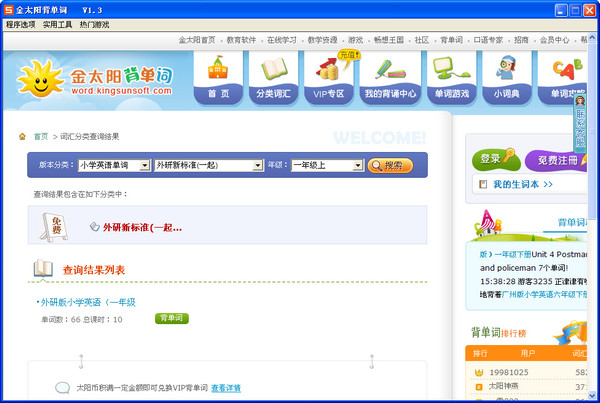Click the 充值 recharge bubble
The image size is (600, 403).
(x=349, y=56)
